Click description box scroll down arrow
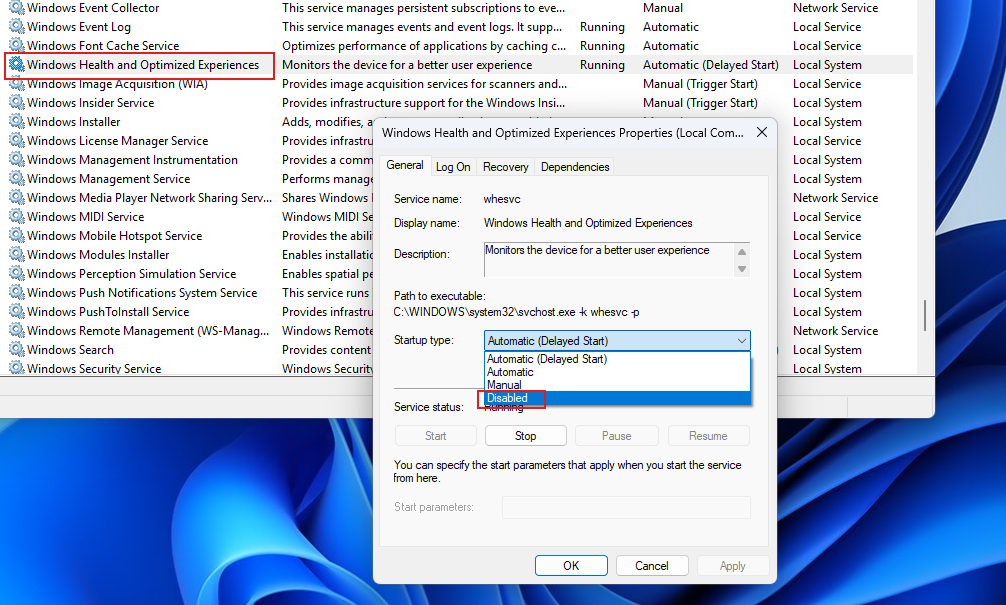 tap(742, 269)
